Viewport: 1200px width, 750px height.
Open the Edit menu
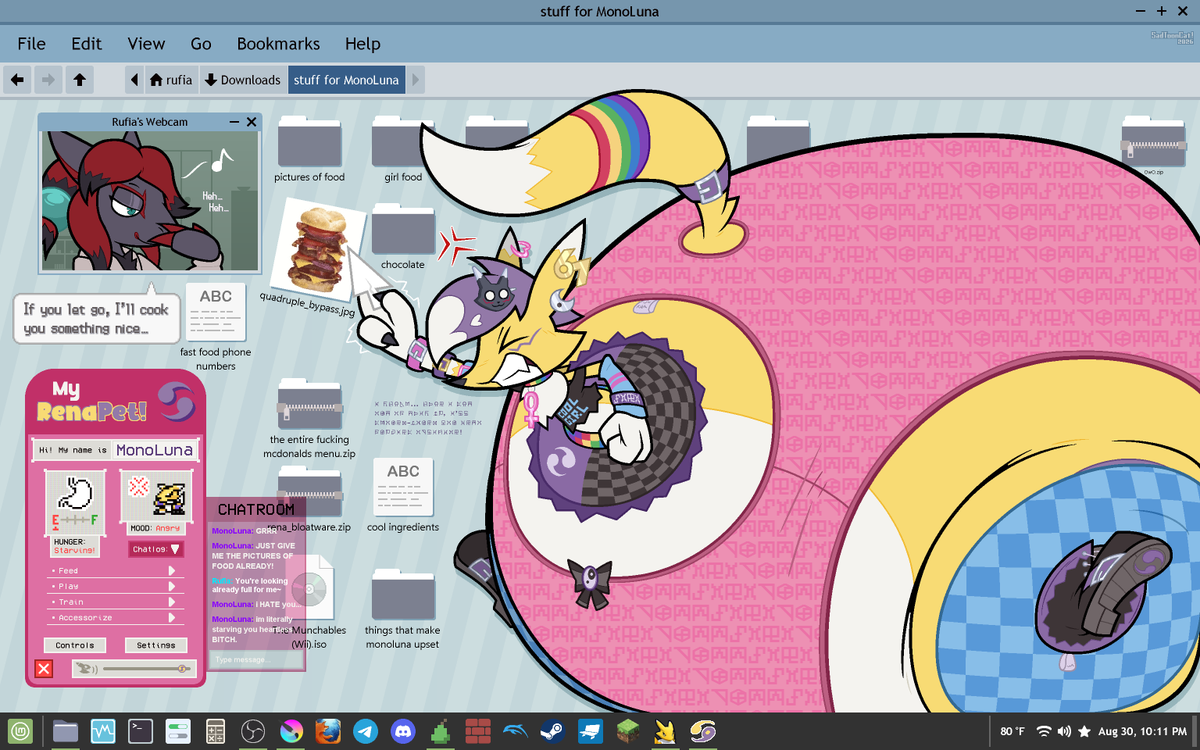pos(86,43)
